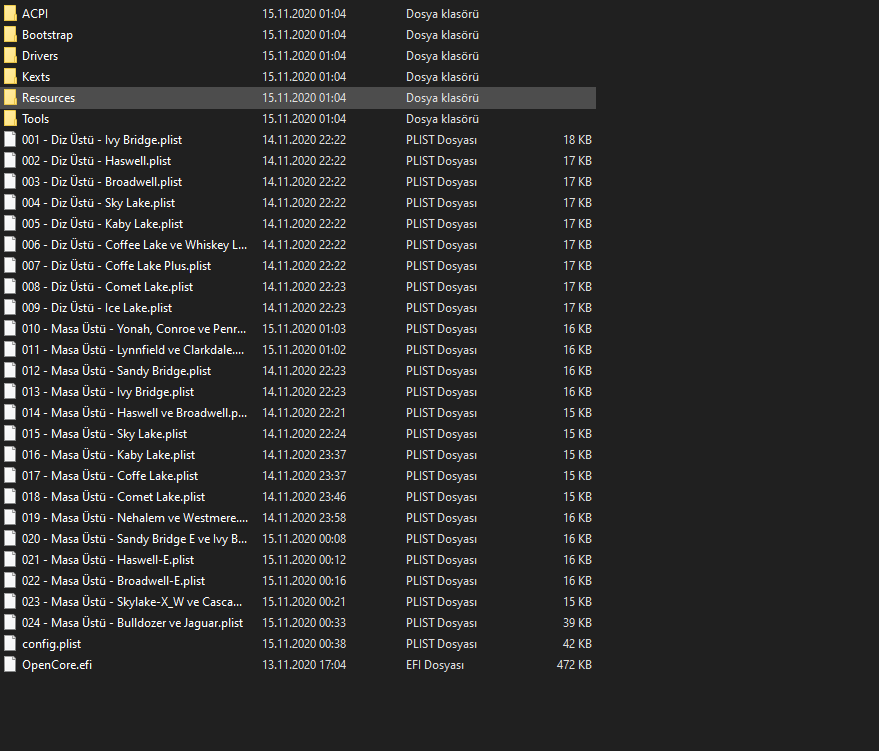The height and width of the screenshot is (751, 879).
Task: Click the Resources folder icon
Action: 10,98
